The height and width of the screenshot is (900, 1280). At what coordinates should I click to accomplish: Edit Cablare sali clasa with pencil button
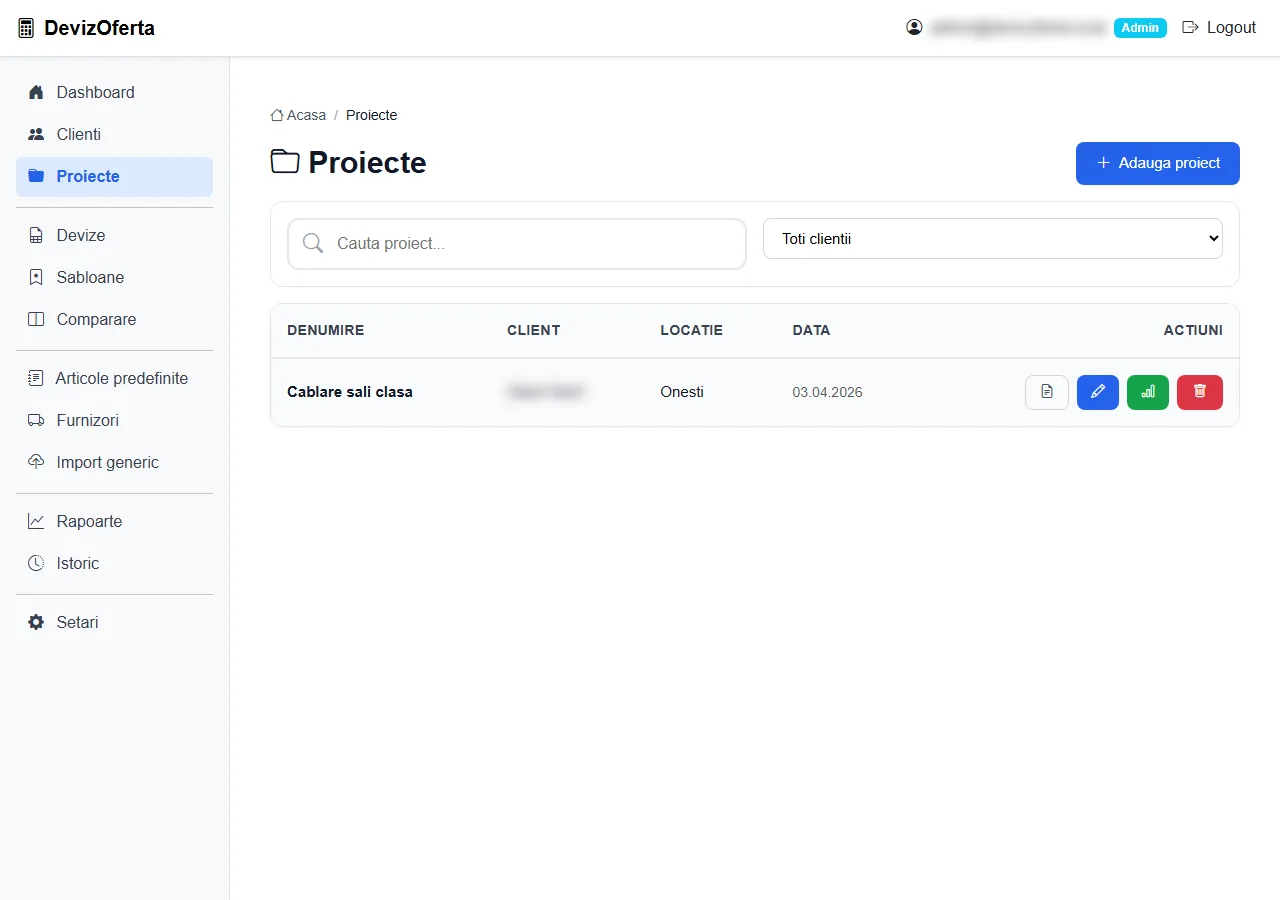1098,392
